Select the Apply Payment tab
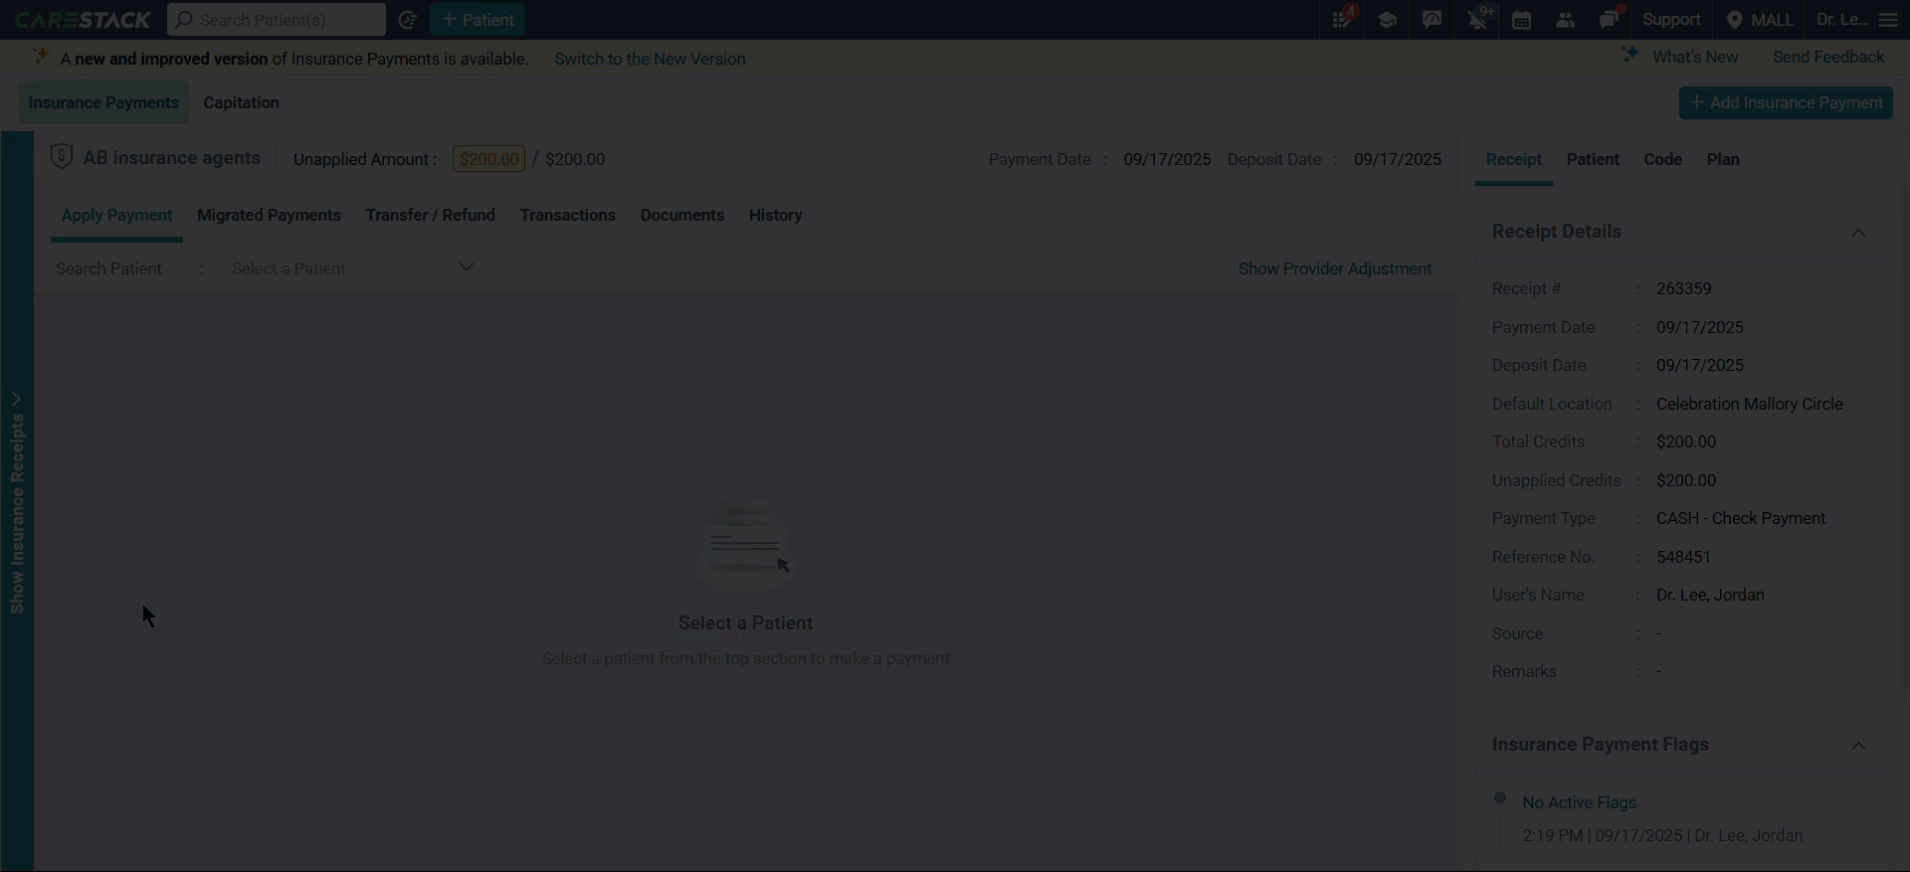The height and width of the screenshot is (872, 1910). click(117, 215)
